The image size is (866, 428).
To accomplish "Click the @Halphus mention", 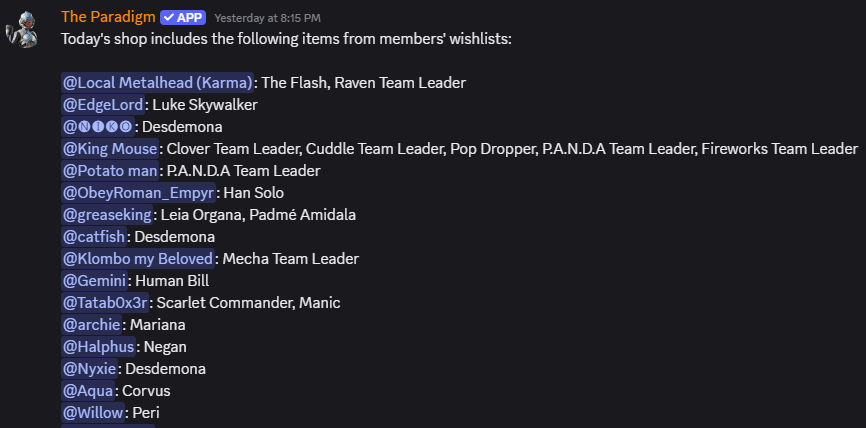I will tap(98, 347).
